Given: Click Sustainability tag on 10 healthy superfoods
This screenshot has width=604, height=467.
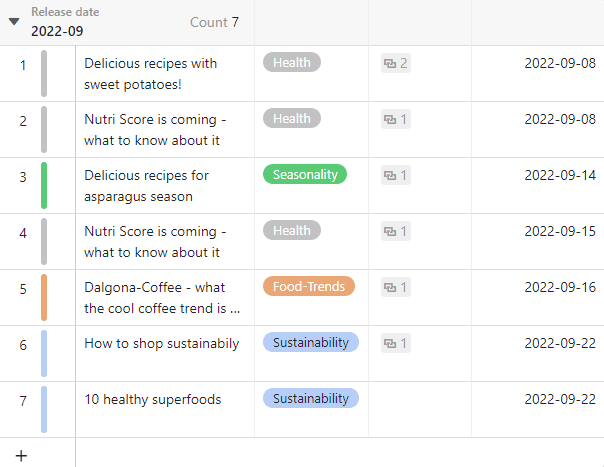Looking at the screenshot, I should tap(310, 399).
